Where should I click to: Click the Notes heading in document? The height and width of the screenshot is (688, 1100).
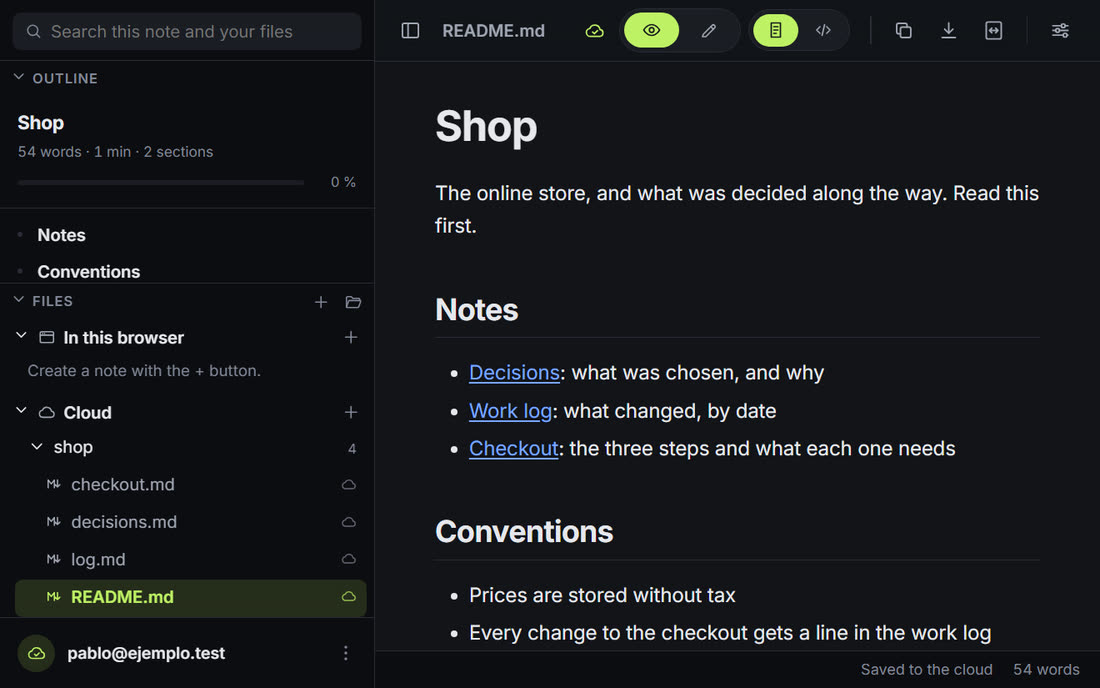tap(476, 309)
